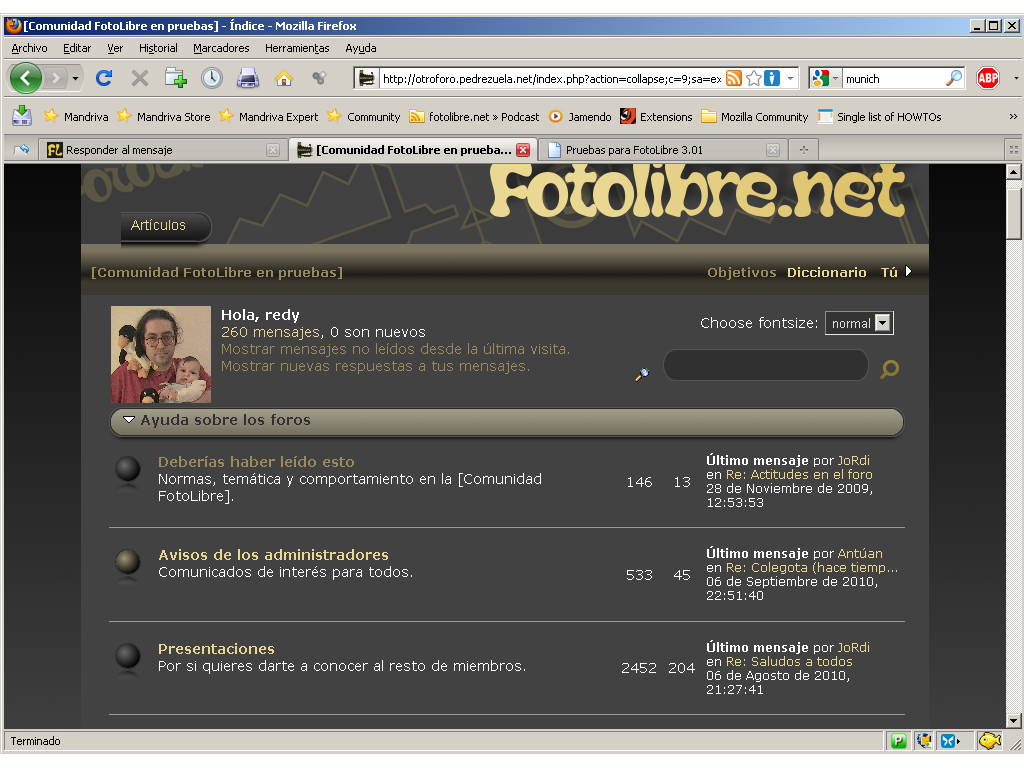Open the Adblock Plus dropdown arrow
The width and height of the screenshot is (1024, 768).
point(1016,78)
